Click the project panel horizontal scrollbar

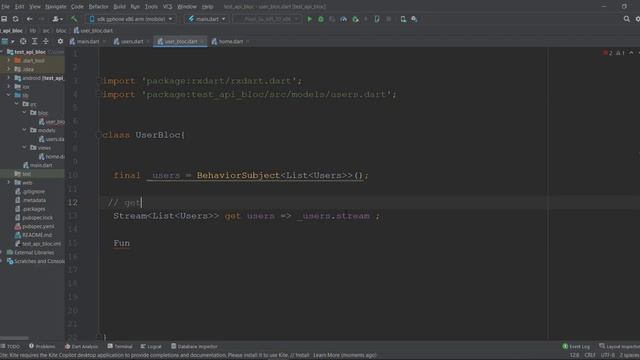click(x=15, y=338)
